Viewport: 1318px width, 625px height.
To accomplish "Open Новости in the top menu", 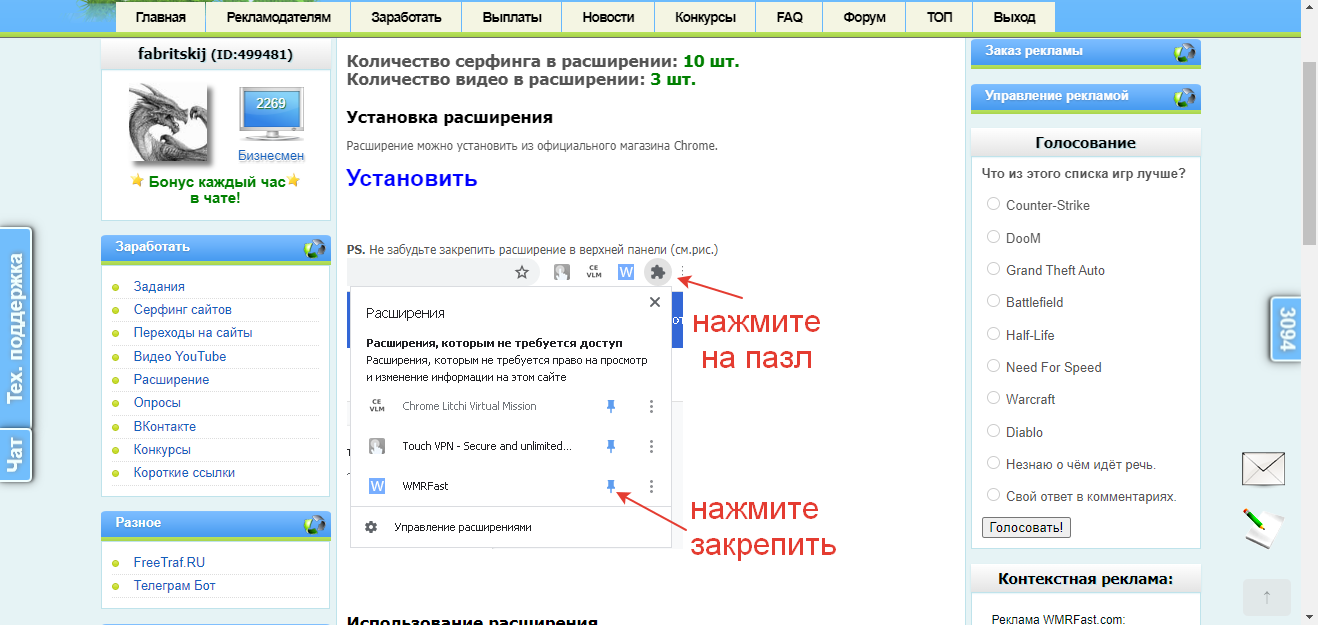I will pos(608,17).
